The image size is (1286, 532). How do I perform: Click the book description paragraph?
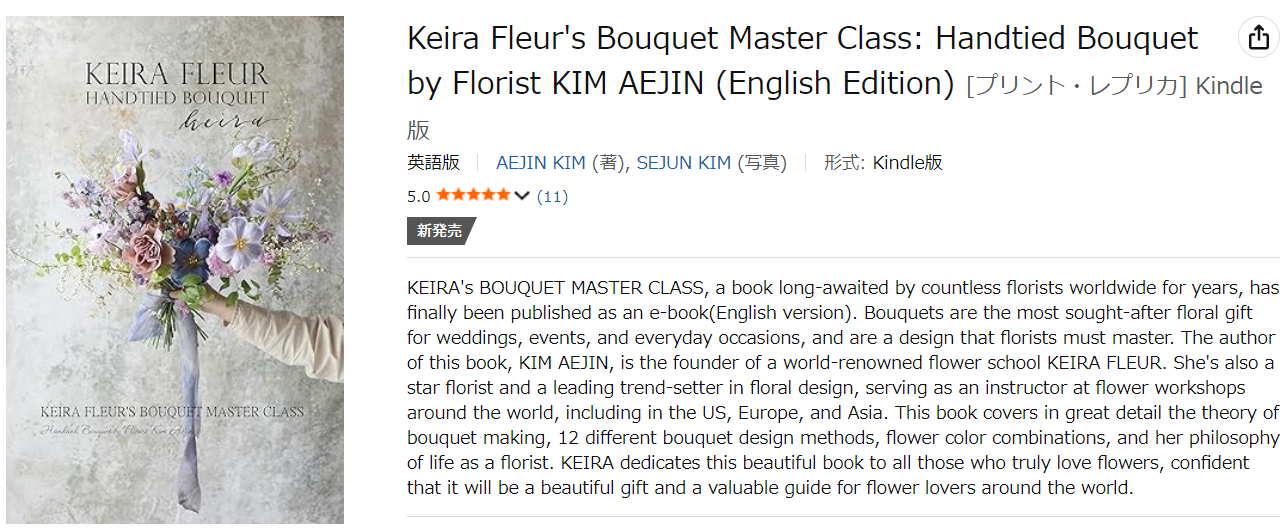pyautogui.click(x=842, y=387)
